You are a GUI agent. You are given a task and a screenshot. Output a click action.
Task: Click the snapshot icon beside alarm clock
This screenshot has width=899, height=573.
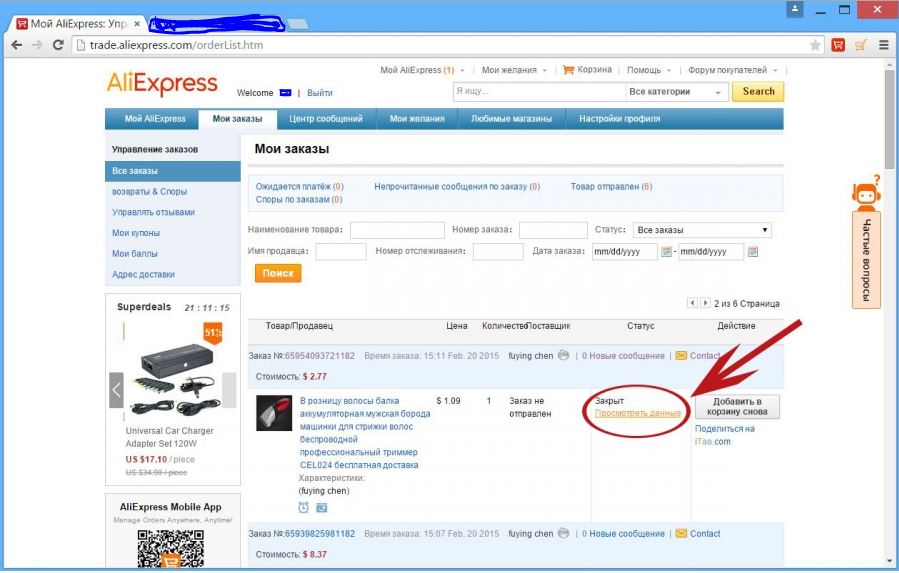point(322,507)
